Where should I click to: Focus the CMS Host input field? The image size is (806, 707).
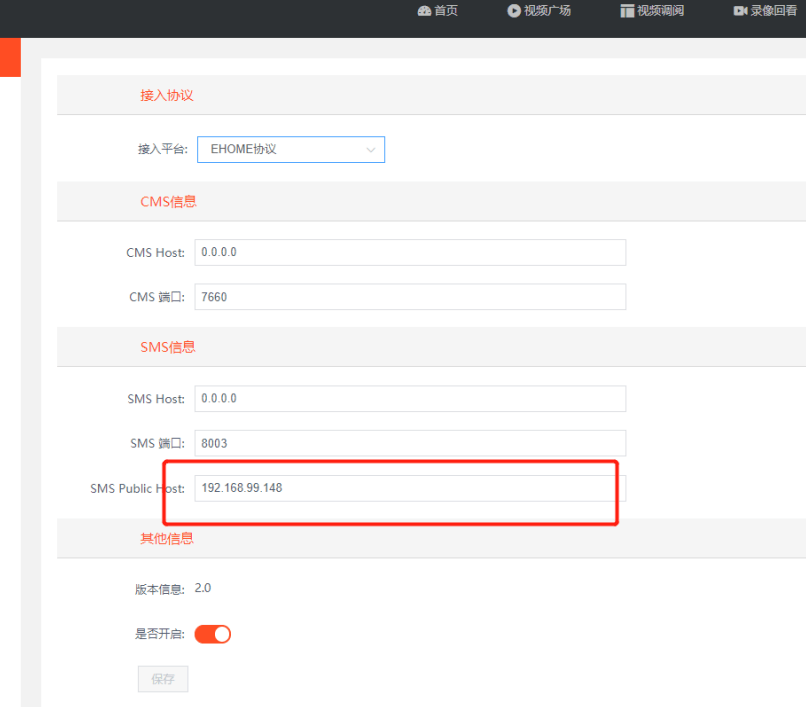pyautogui.click(x=410, y=252)
